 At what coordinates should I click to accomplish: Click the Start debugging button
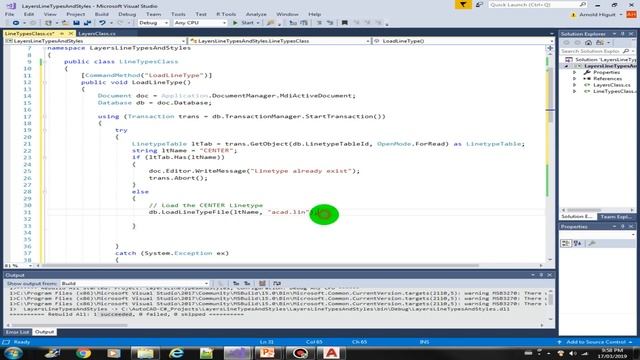(243, 23)
